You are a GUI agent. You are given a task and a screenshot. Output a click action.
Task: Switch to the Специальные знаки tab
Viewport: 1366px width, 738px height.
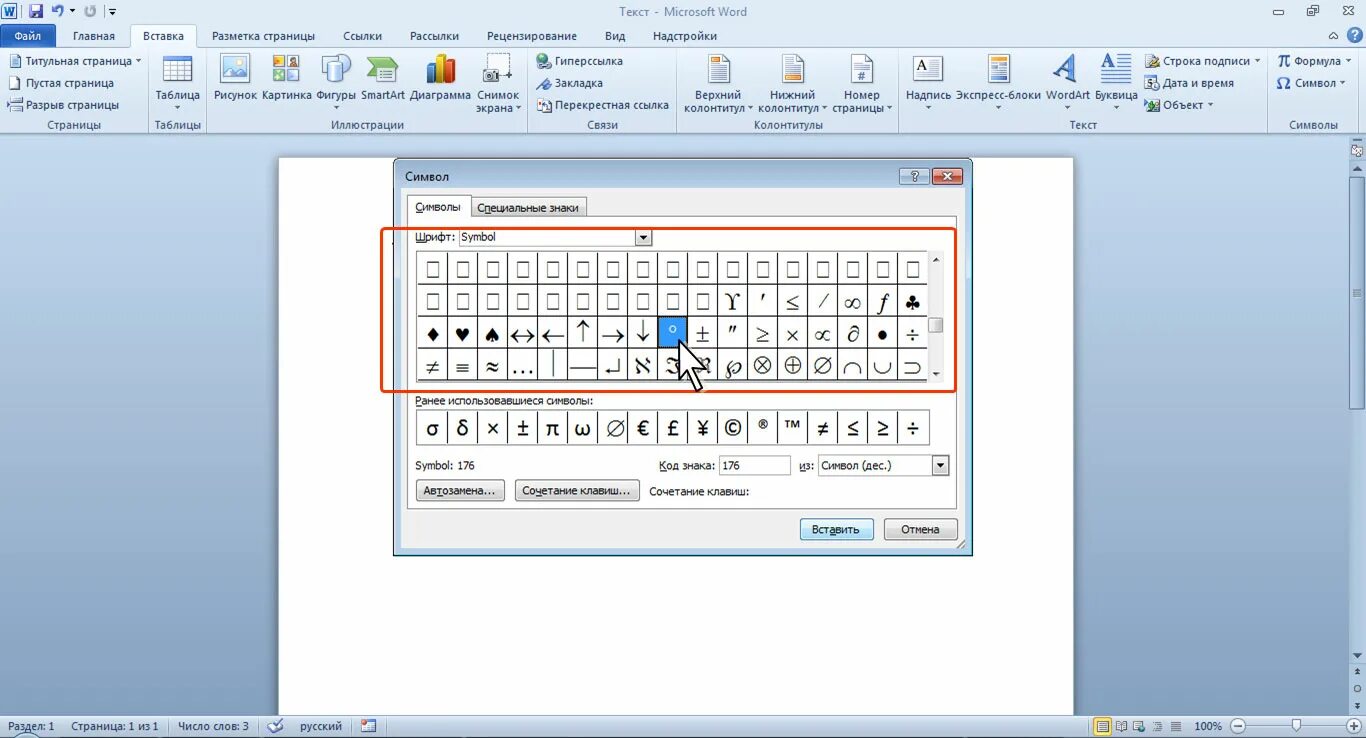527,207
